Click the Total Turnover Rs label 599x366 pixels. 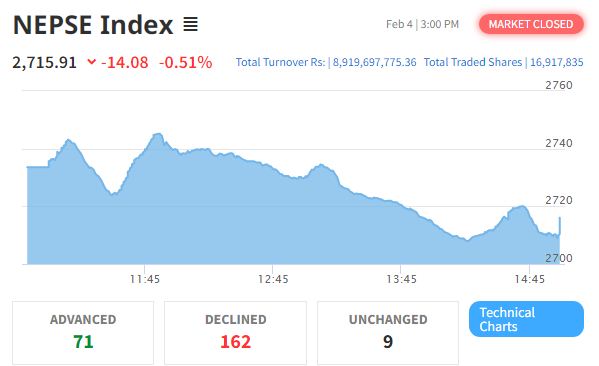tap(280, 62)
